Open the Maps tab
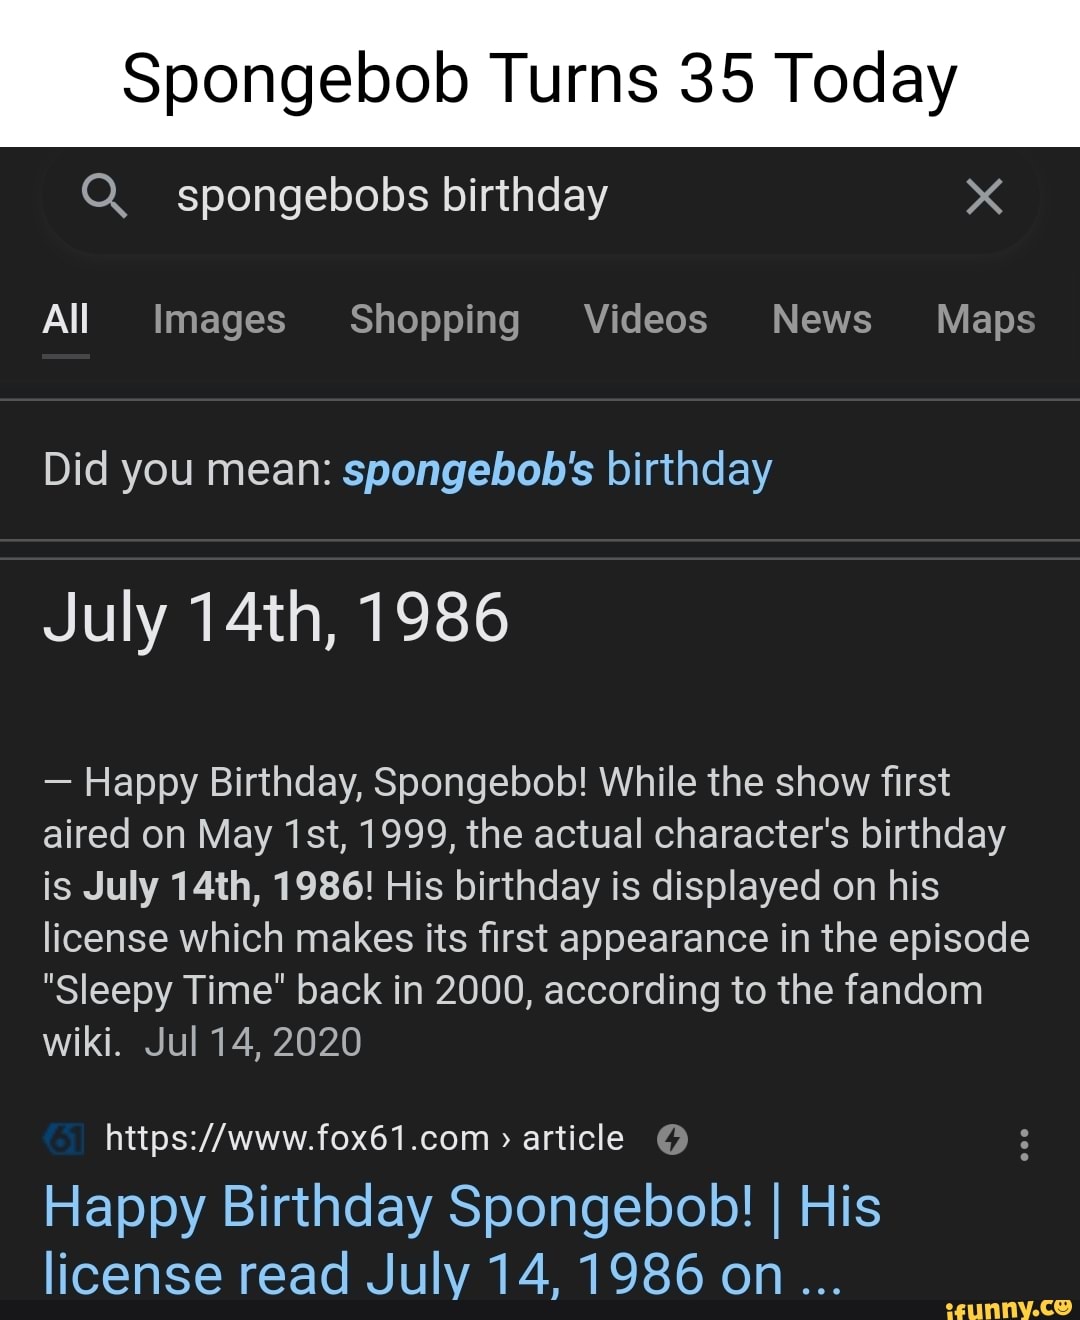 984,319
